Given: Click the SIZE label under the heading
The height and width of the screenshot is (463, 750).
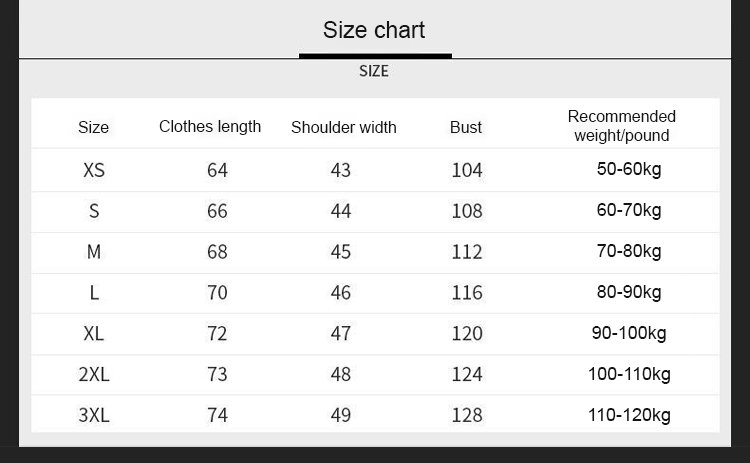Looking at the screenshot, I should point(374,71).
